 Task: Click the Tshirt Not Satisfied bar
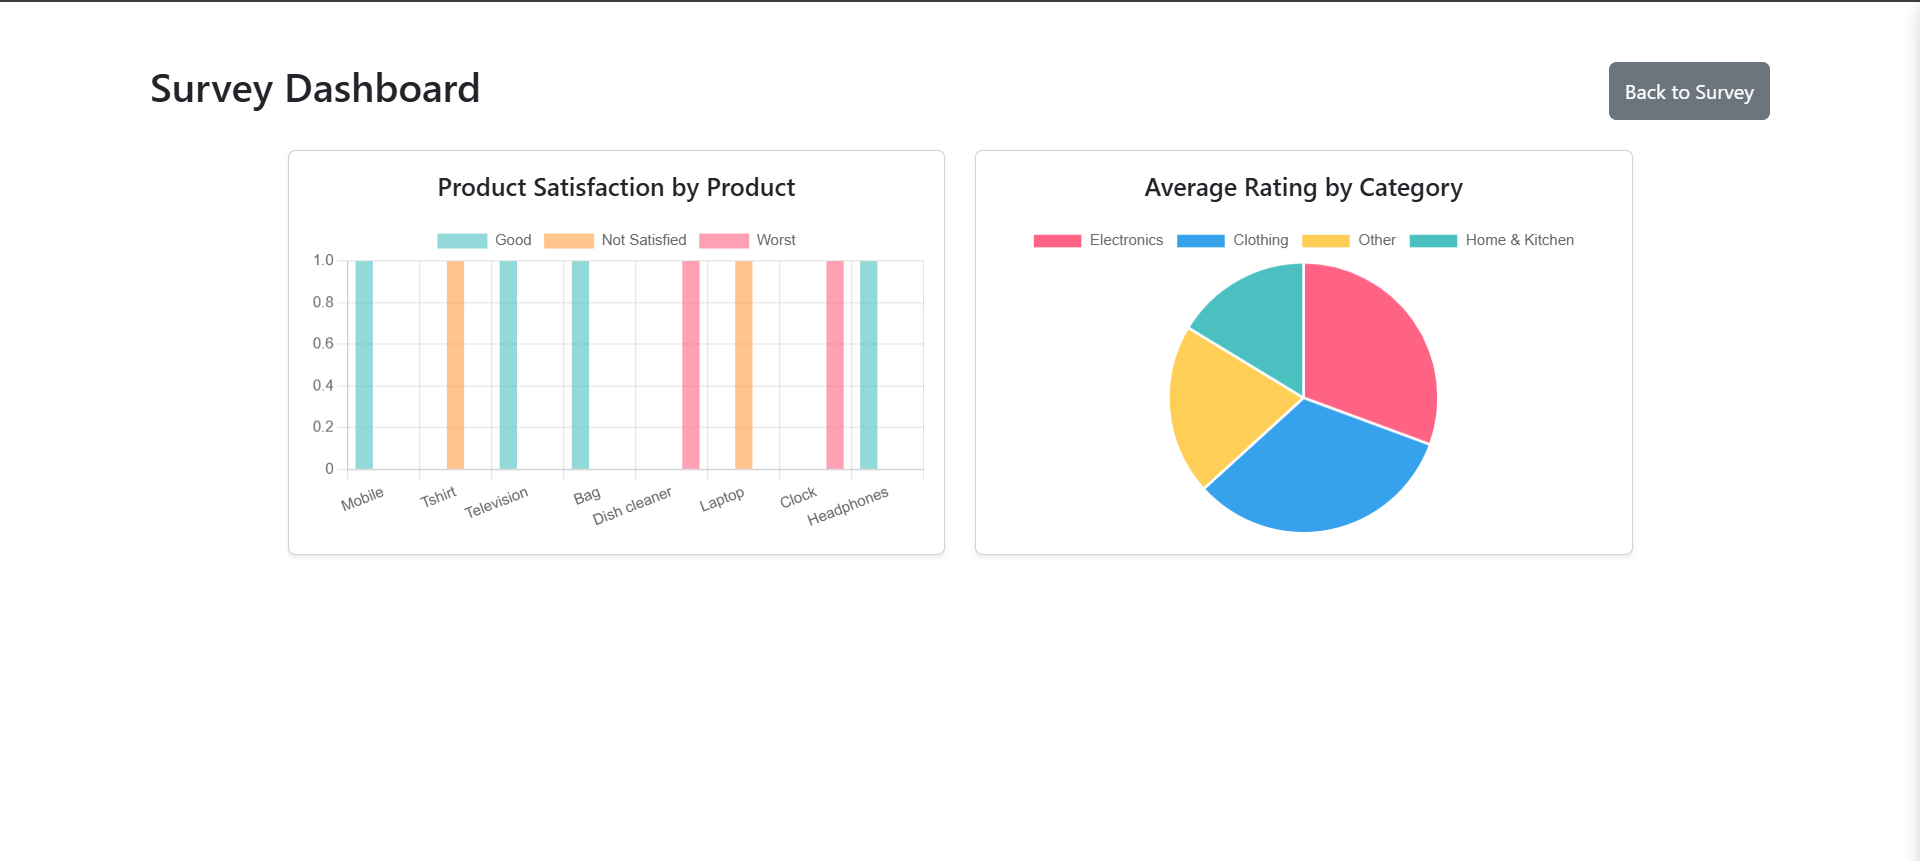click(455, 365)
